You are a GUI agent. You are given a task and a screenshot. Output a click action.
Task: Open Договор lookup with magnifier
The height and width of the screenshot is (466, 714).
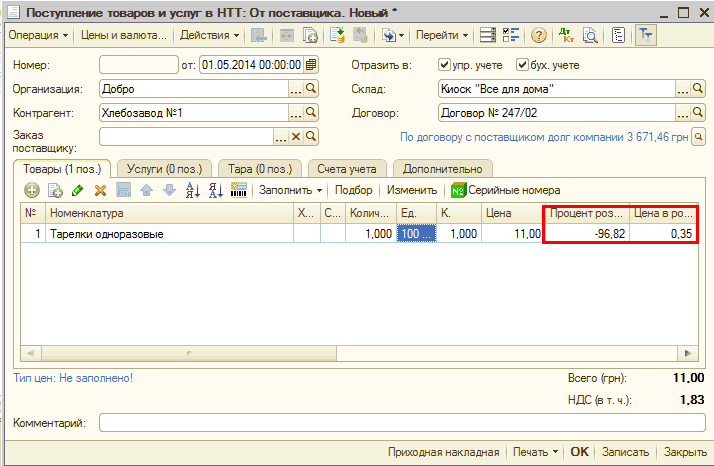[x=698, y=112]
